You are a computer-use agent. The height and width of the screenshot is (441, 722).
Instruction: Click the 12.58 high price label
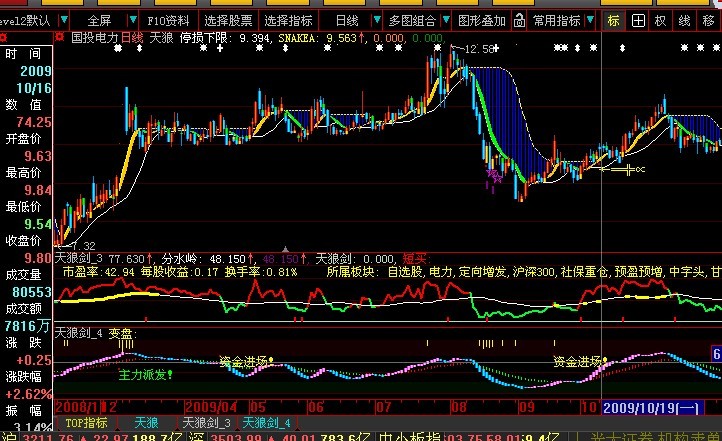point(479,49)
